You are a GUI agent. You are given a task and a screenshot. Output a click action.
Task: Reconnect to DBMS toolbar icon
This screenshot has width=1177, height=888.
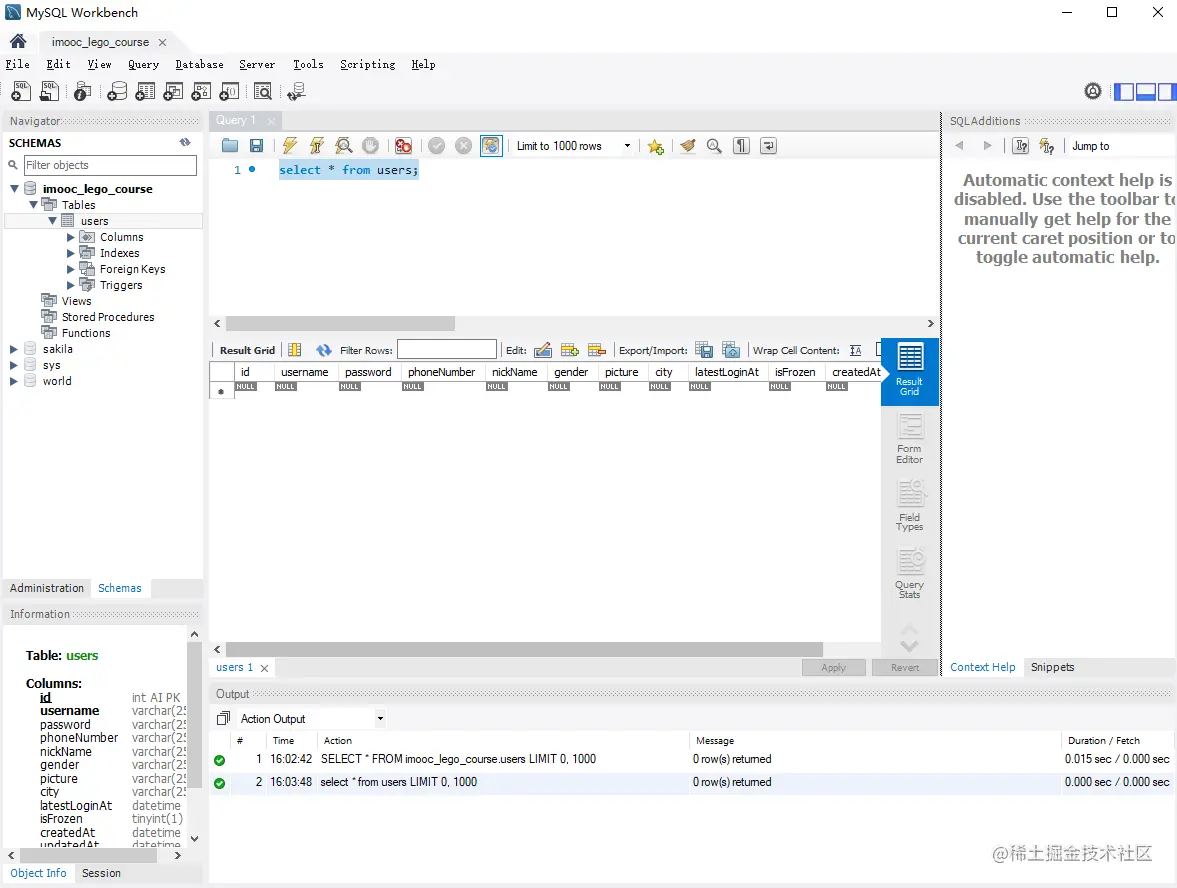click(x=297, y=92)
